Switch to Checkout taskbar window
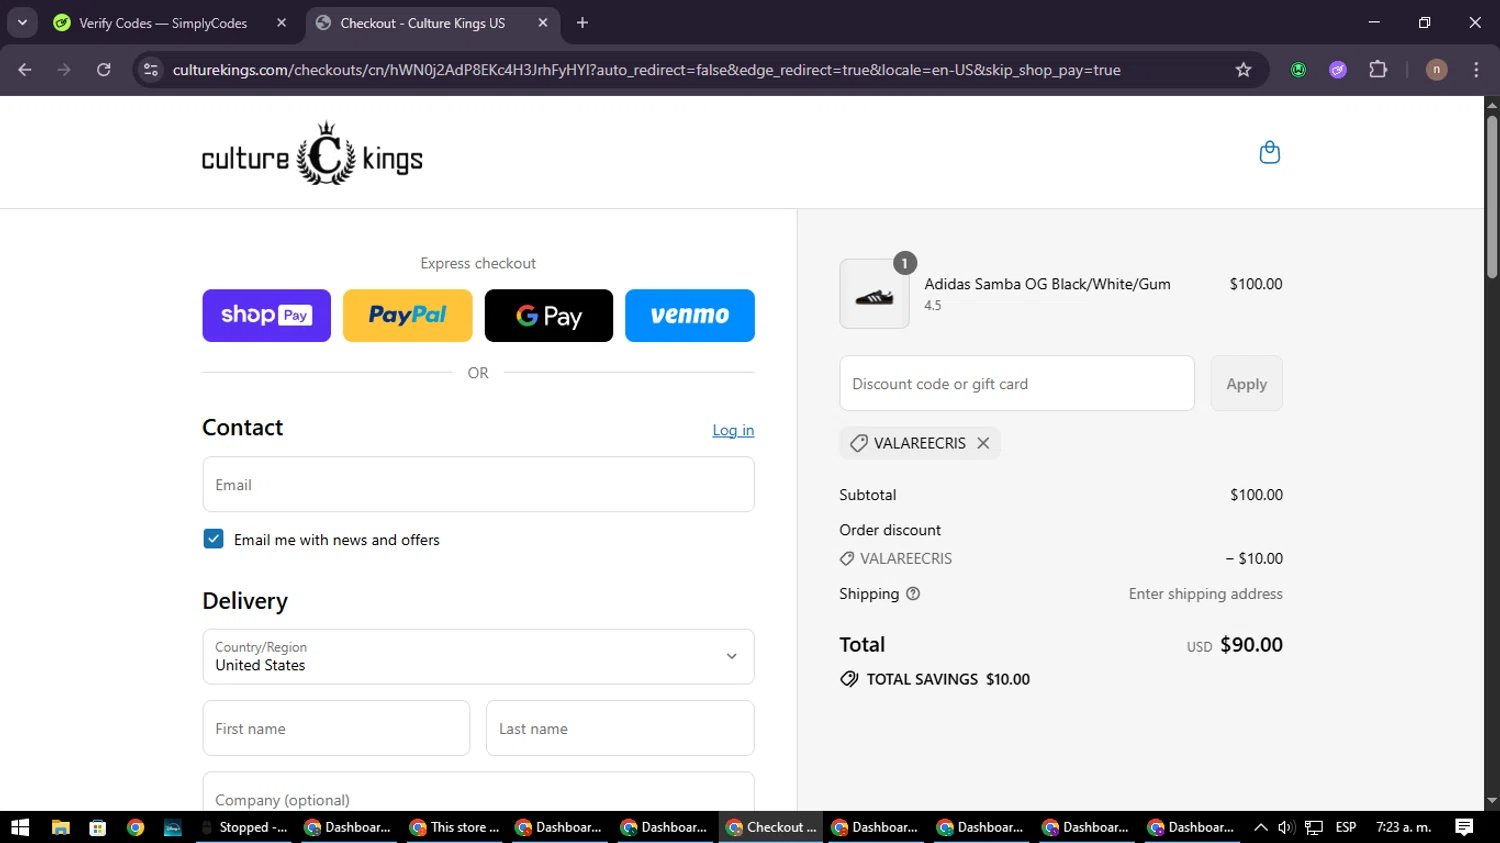 point(771,827)
